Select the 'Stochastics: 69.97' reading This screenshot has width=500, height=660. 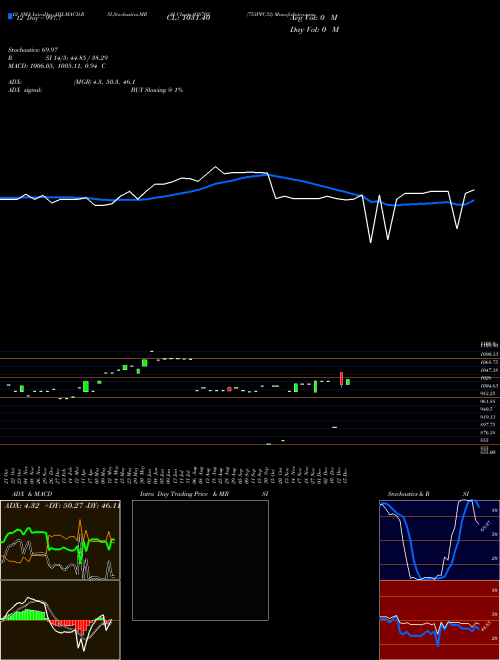pos(33,50)
